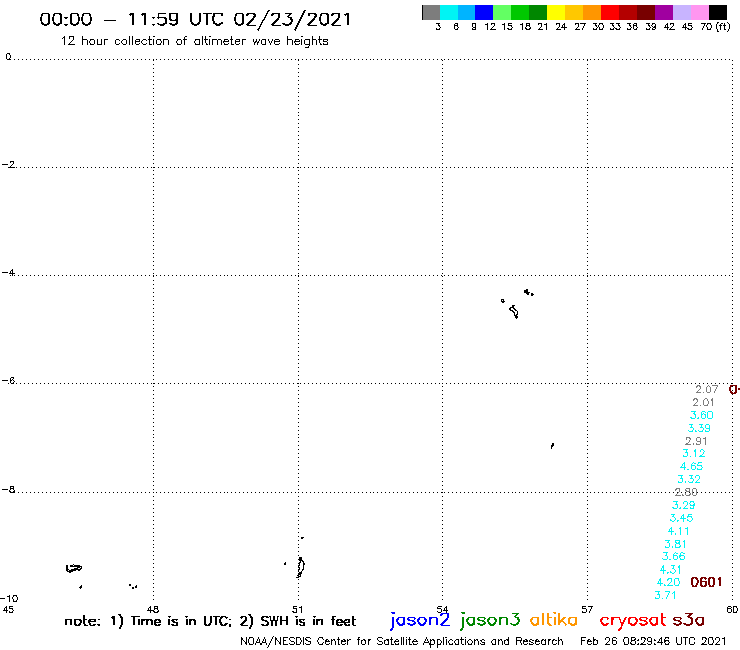Viewport: 740px width, 650px height.
Task: Click the pink swatch in the legend
Action: pyautogui.click(x=700, y=12)
